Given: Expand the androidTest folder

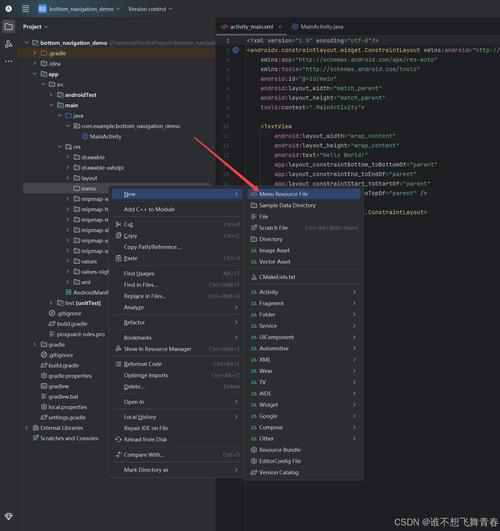Looking at the screenshot, I should (x=51, y=95).
